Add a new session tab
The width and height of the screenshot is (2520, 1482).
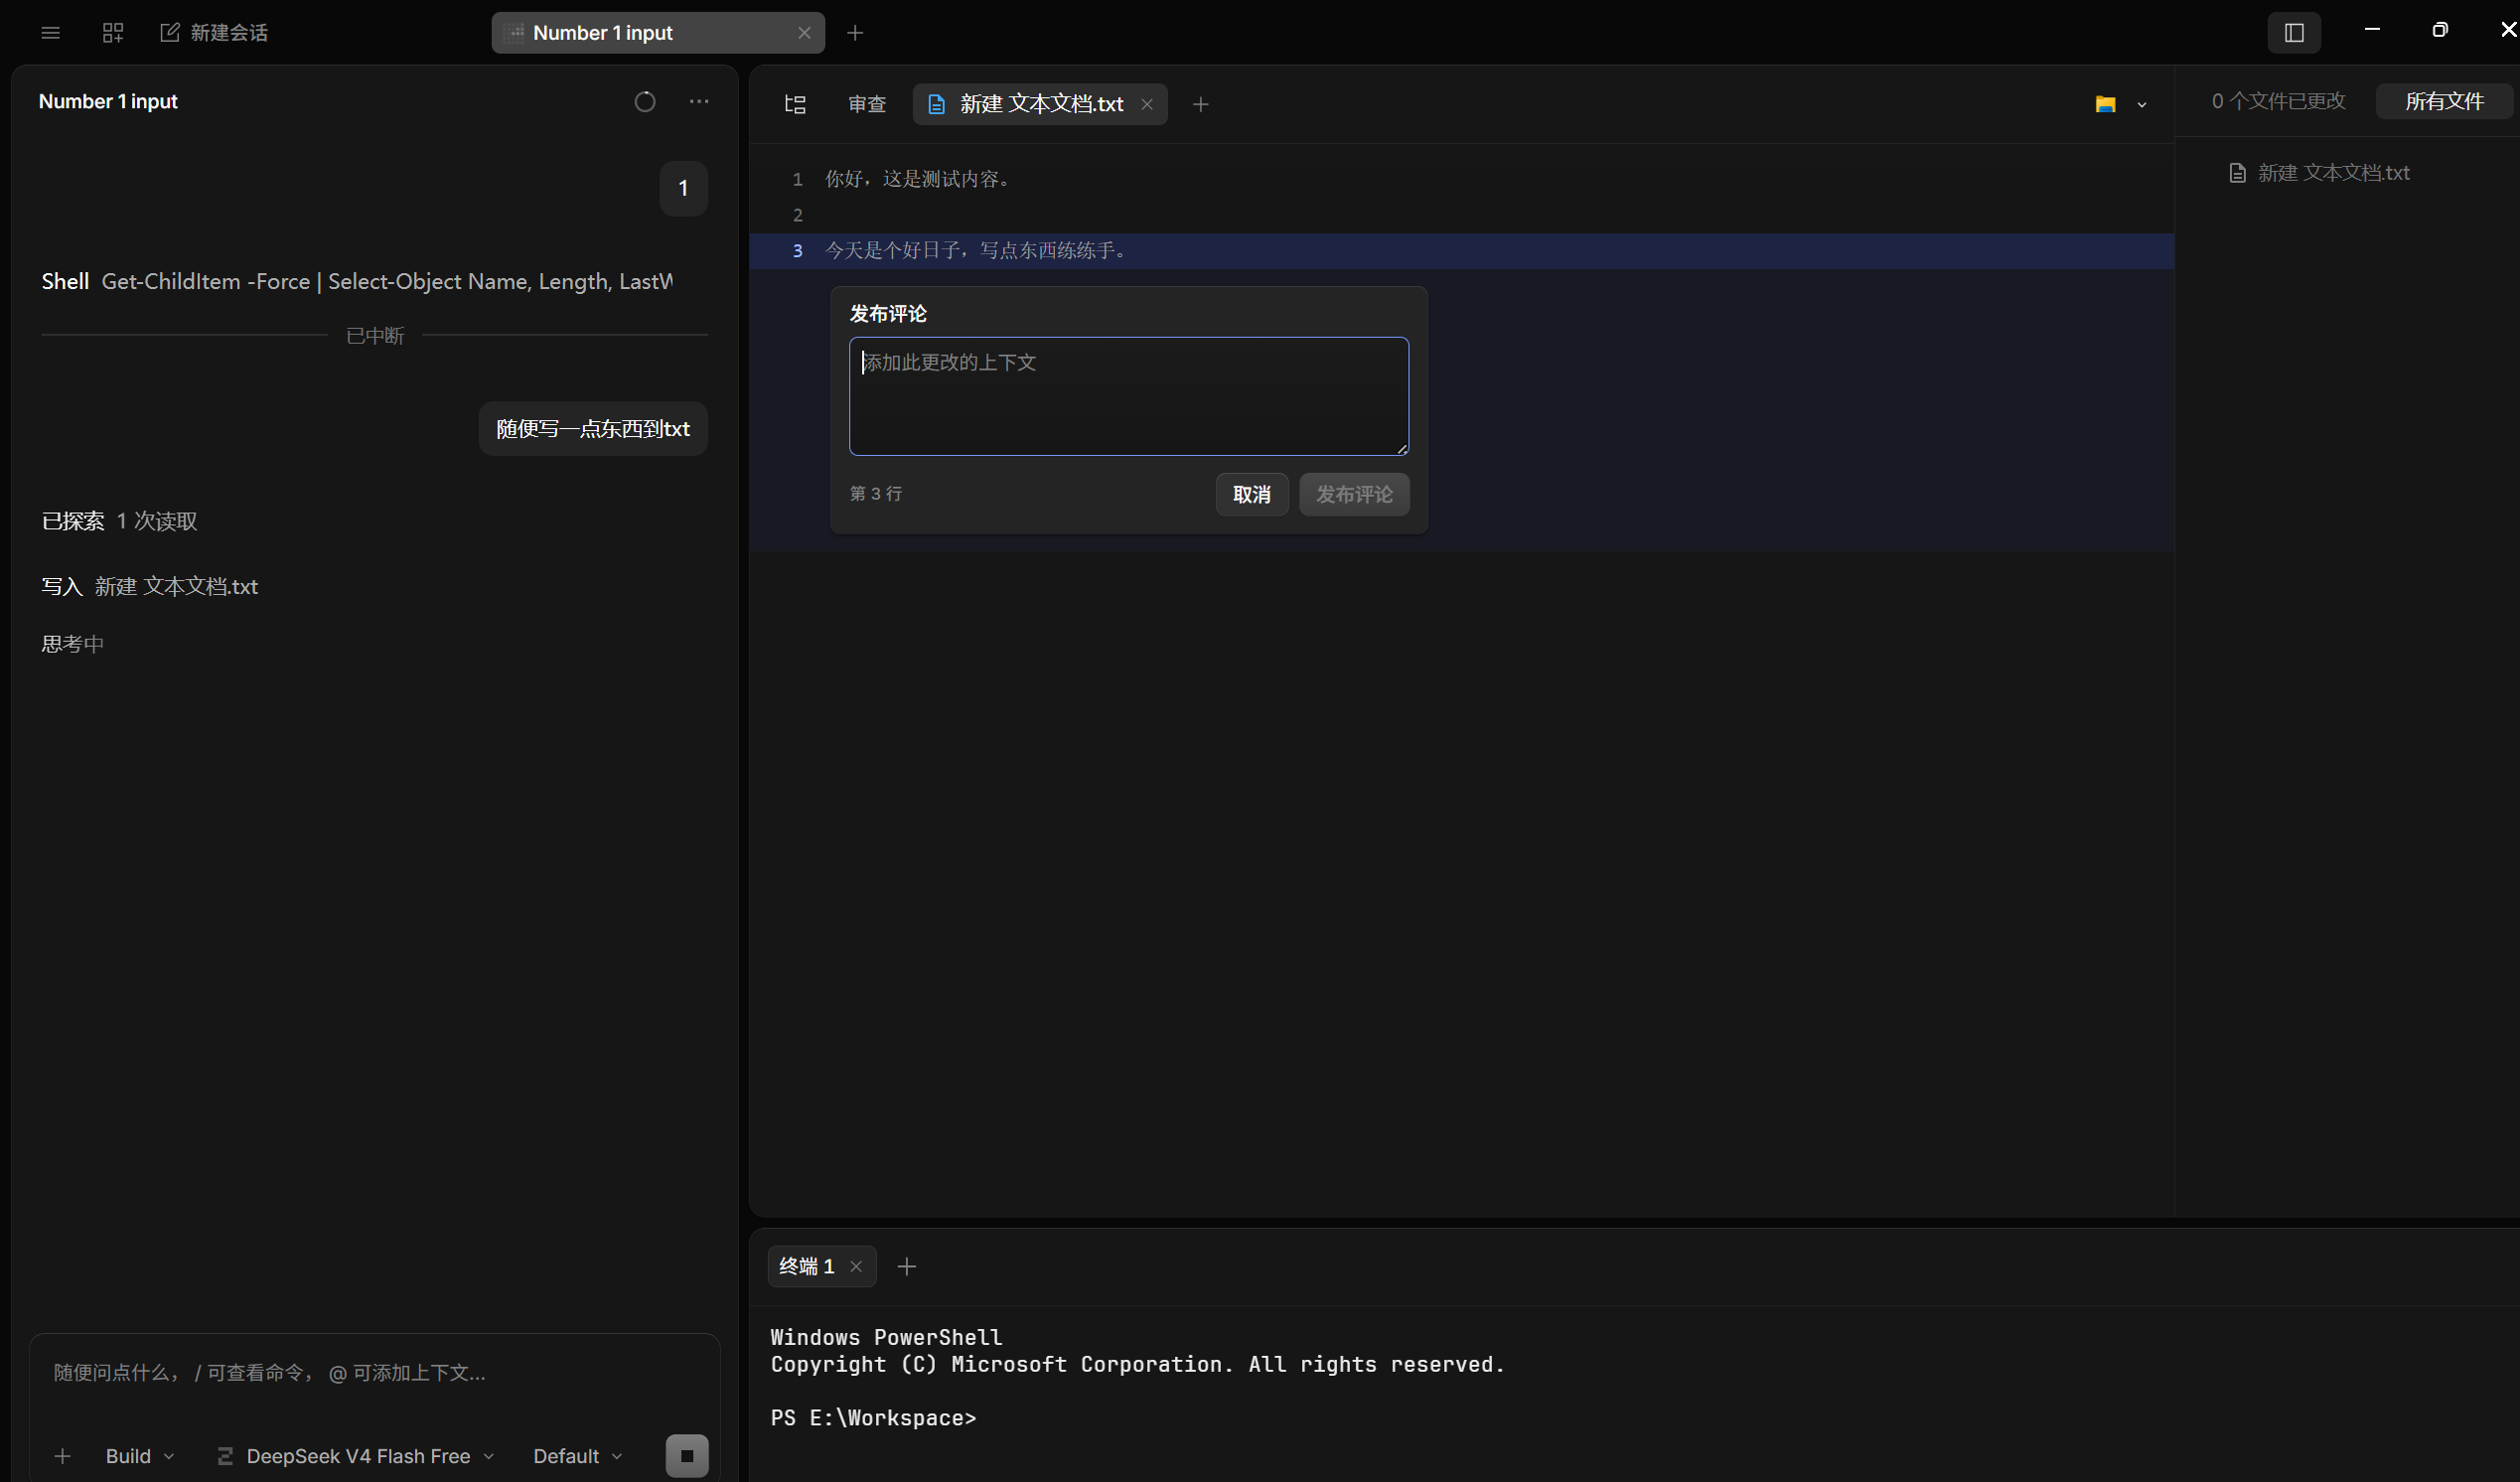click(855, 33)
